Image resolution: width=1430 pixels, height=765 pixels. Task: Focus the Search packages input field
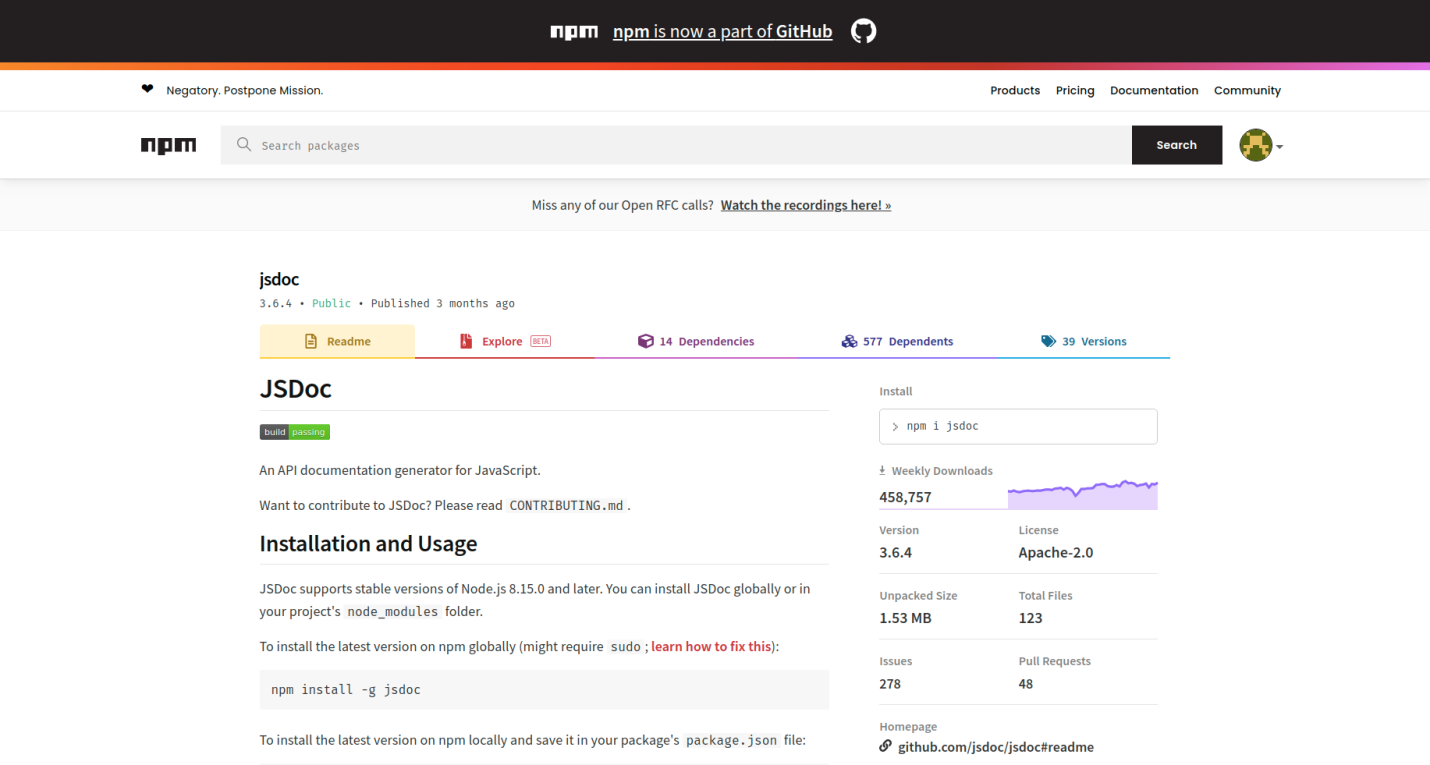pyautogui.click(x=676, y=145)
